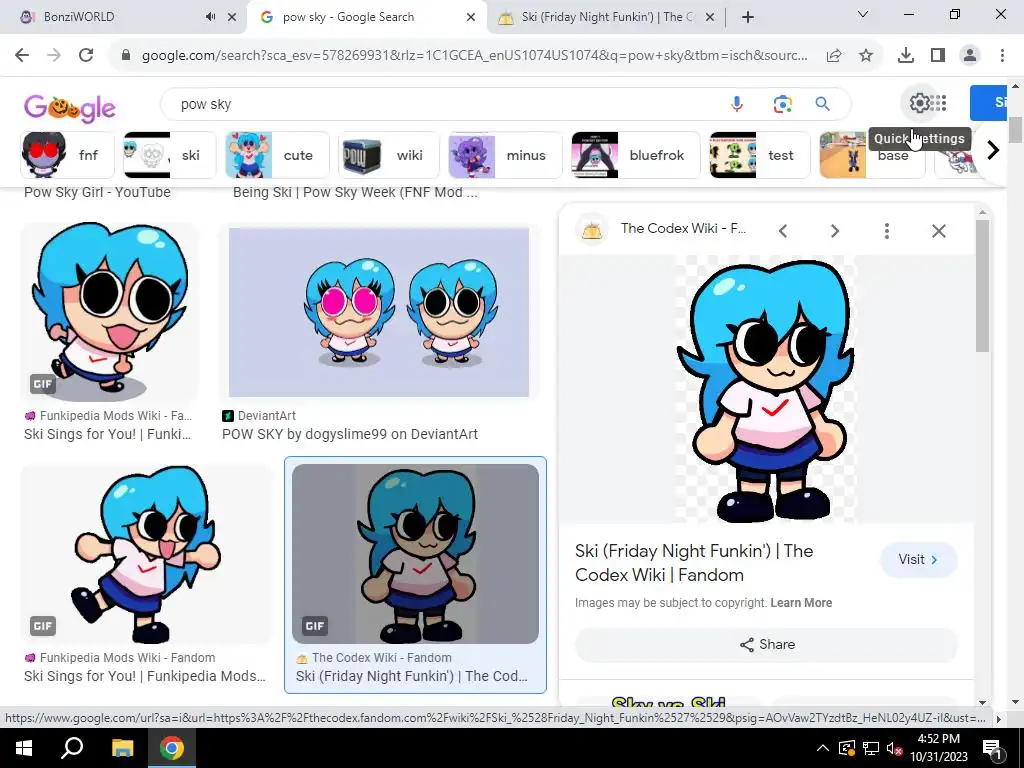1024x768 pixels.
Task: Open Windows taskbar search
Action: click(x=72, y=748)
